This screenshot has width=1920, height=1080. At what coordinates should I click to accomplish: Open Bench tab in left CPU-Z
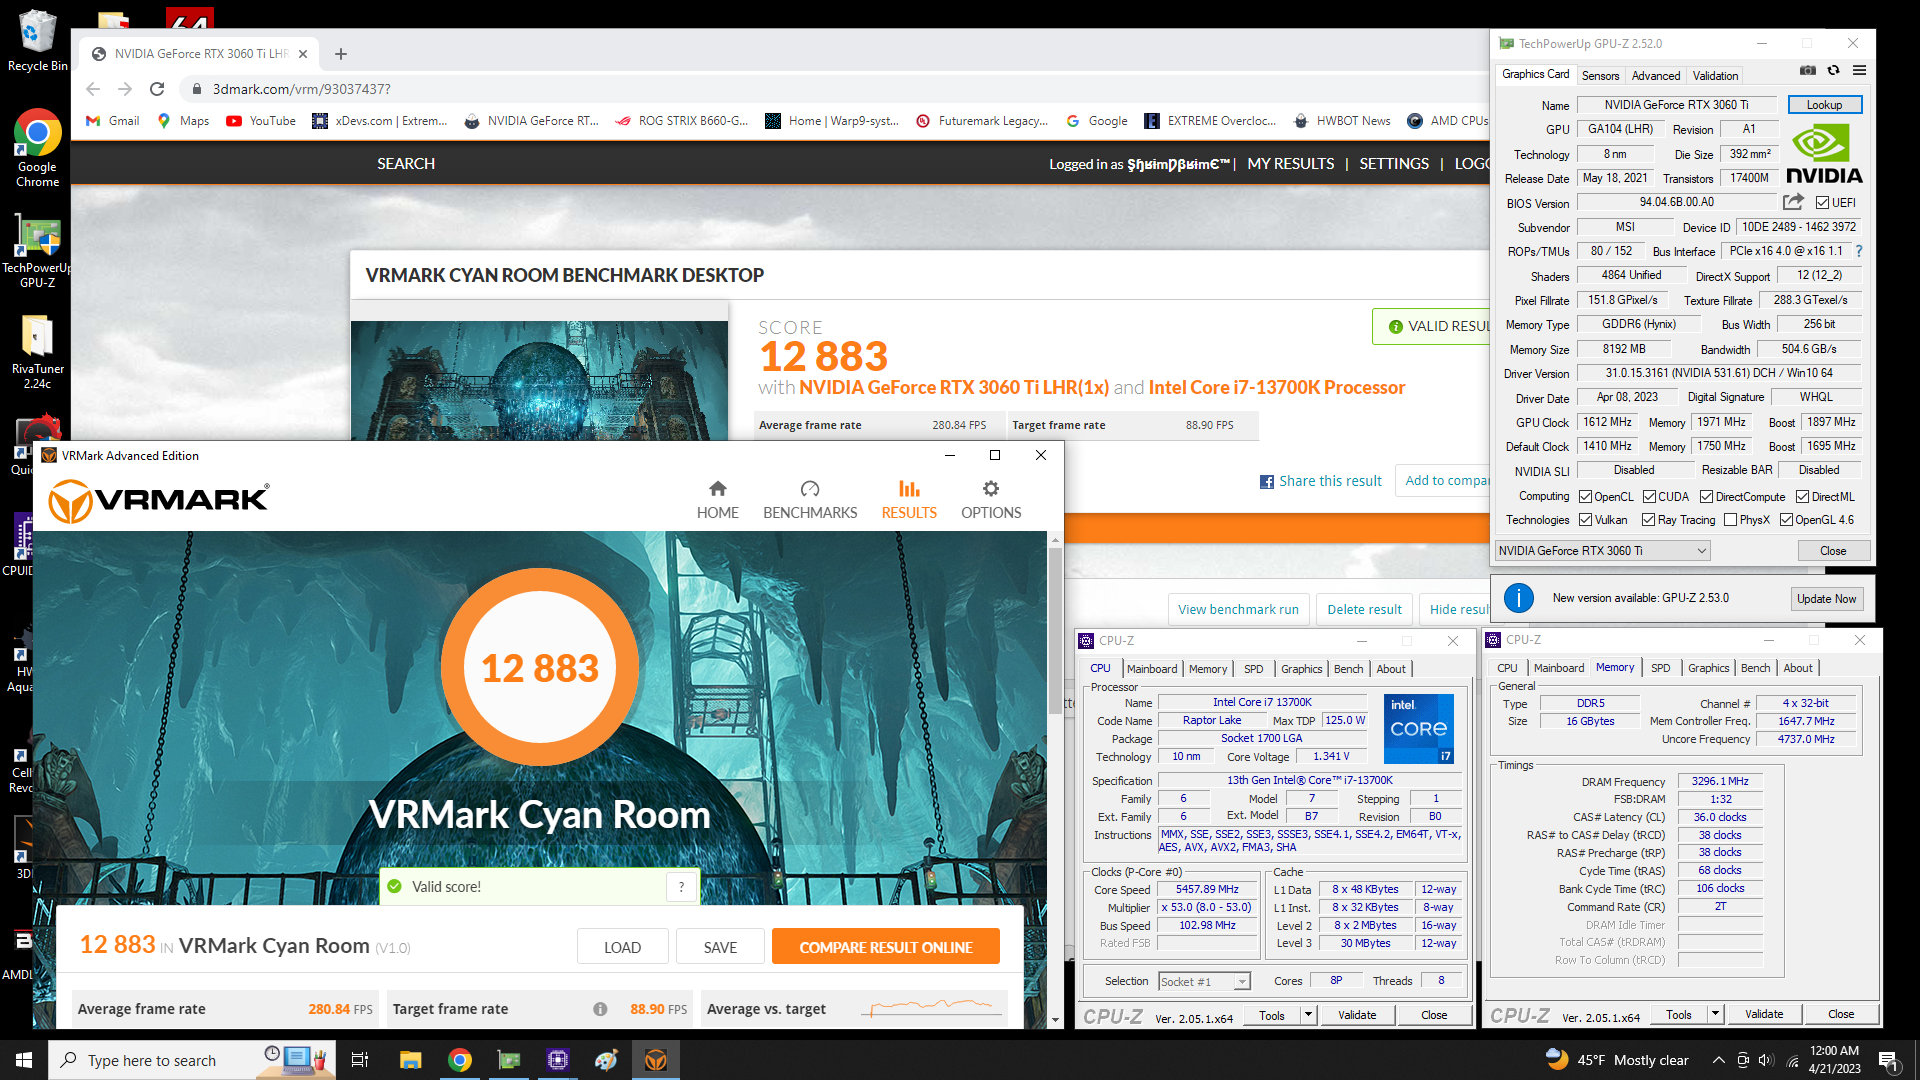click(1348, 669)
